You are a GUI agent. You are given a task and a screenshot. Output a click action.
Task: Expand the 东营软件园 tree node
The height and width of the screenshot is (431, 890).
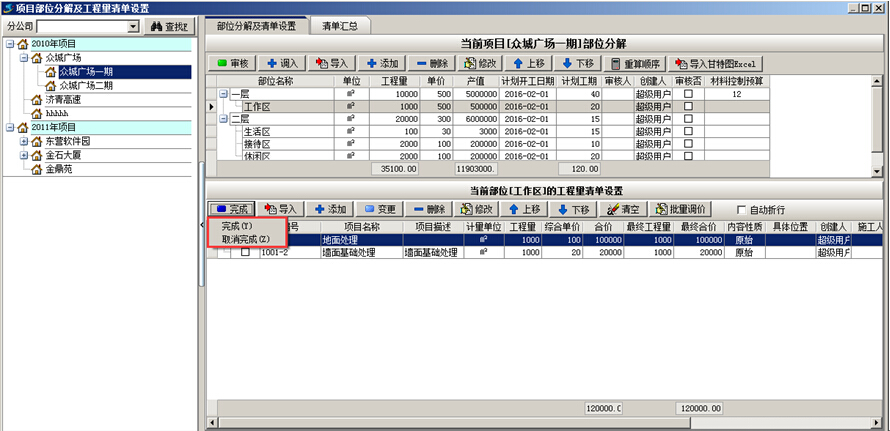[23, 142]
